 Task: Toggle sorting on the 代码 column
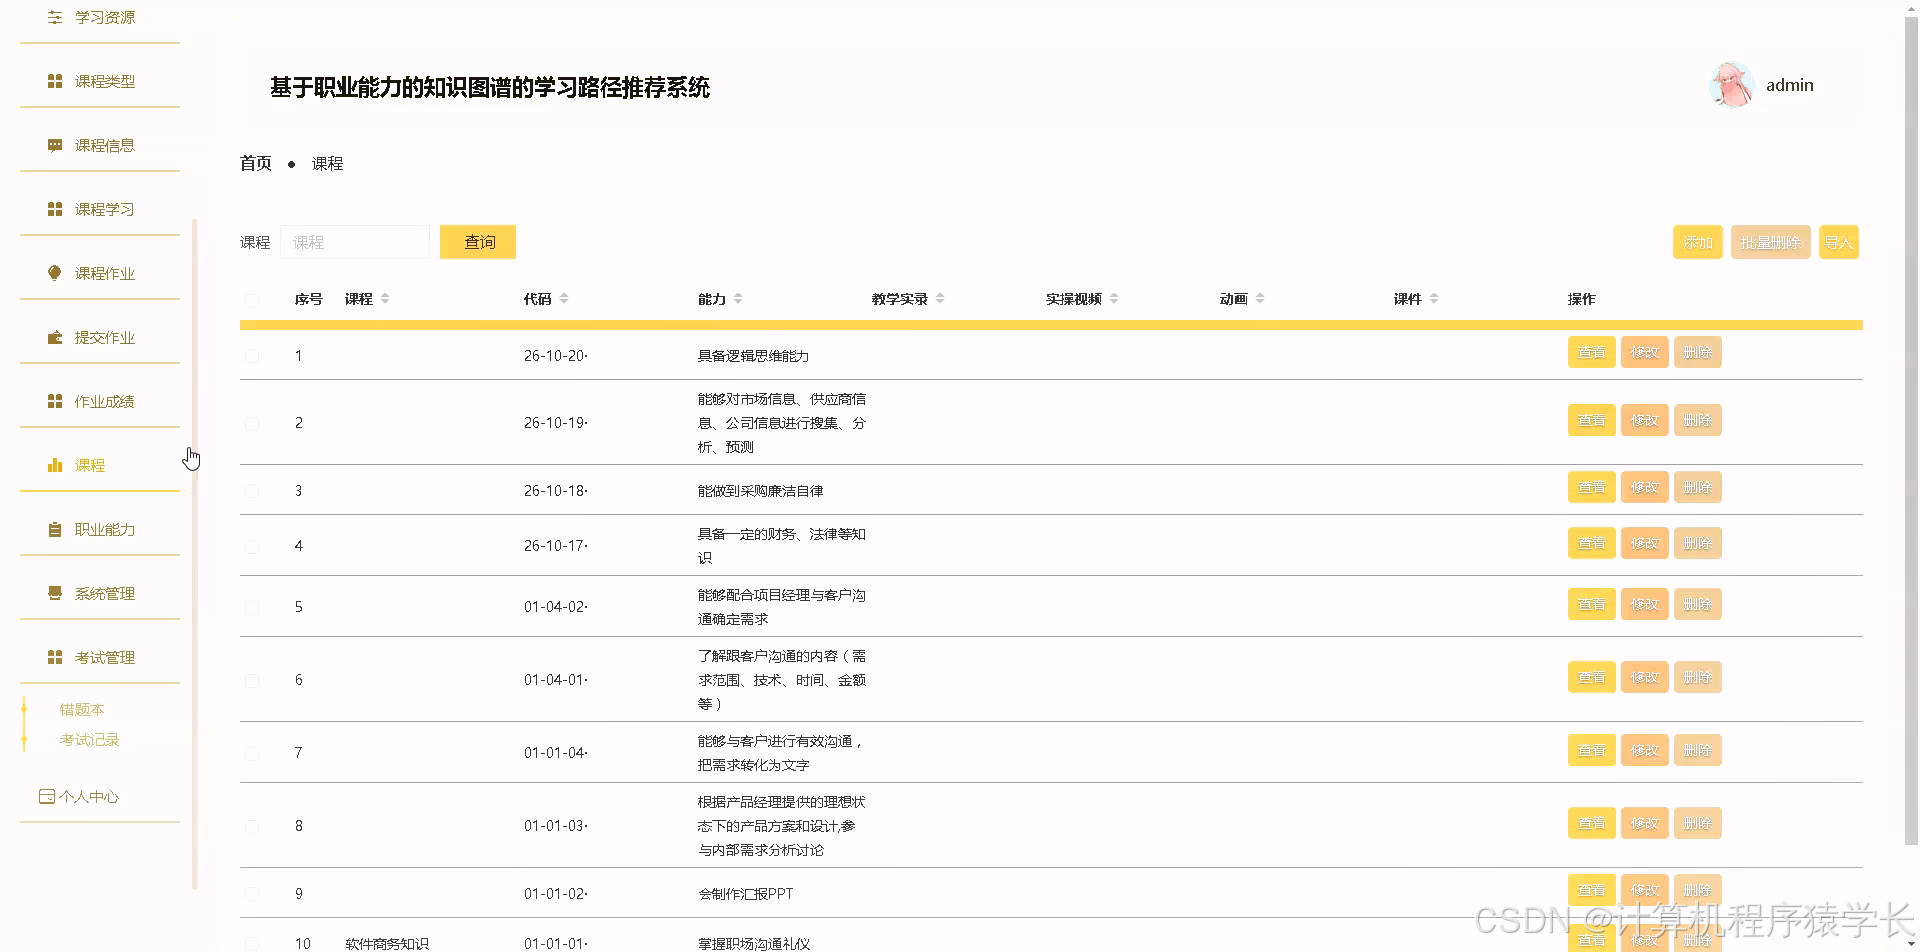click(563, 297)
